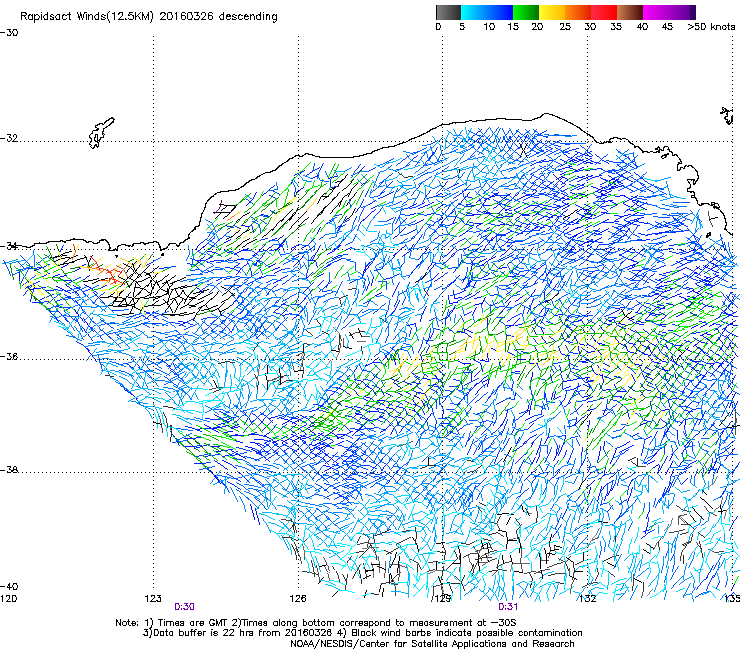Click the '126' longitude axis label

(x=298, y=599)
